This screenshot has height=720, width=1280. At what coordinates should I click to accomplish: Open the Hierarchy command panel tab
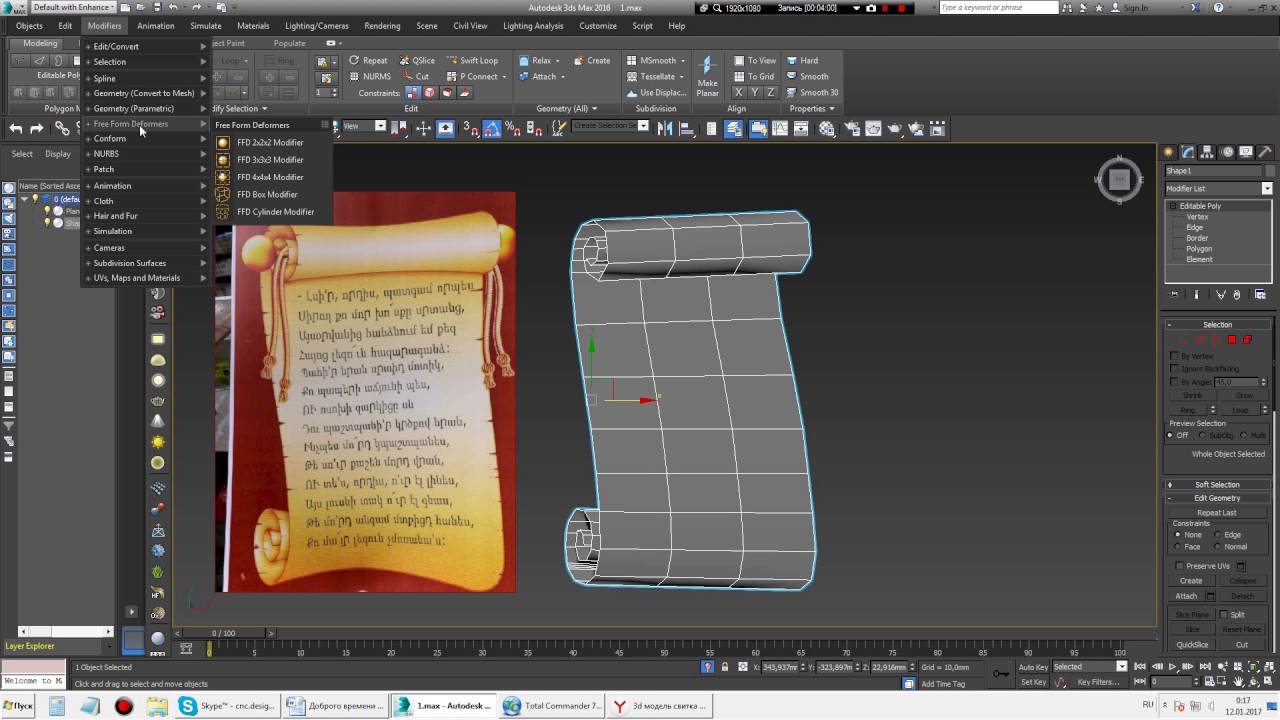click(1207, 152)
